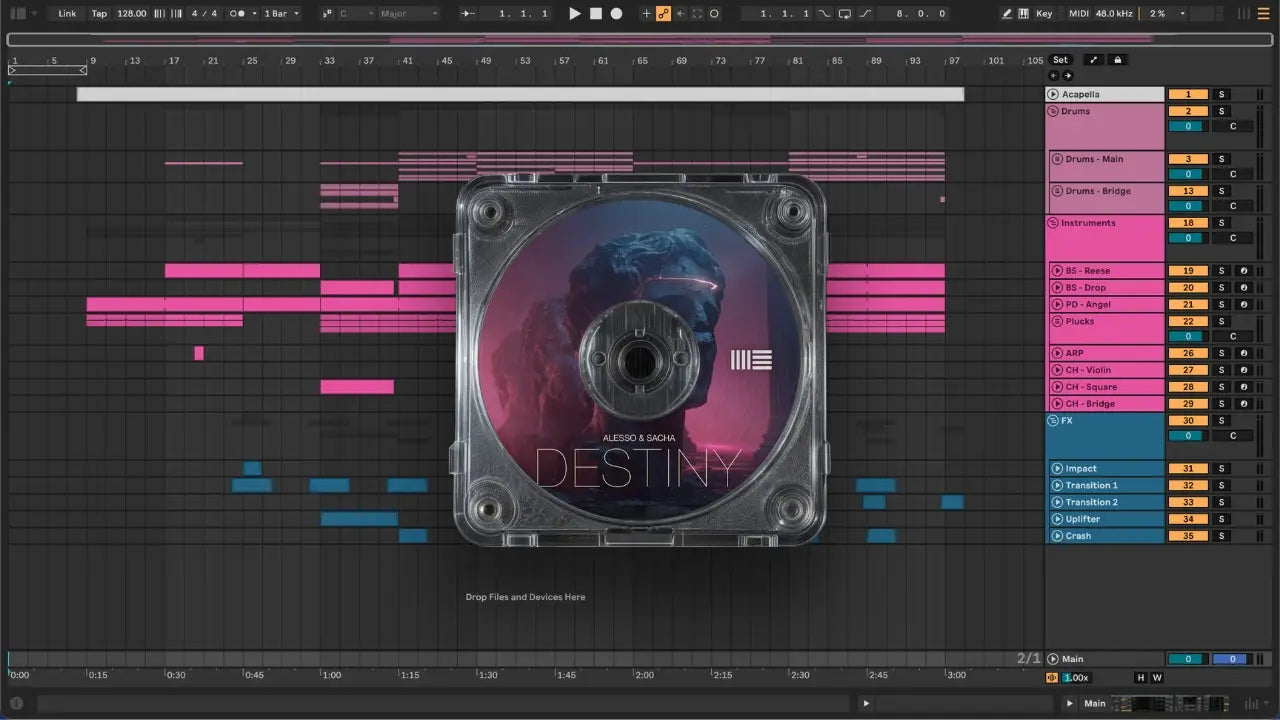
Task: Toggle the arrangement Loop switch
Action: point(845,14)
